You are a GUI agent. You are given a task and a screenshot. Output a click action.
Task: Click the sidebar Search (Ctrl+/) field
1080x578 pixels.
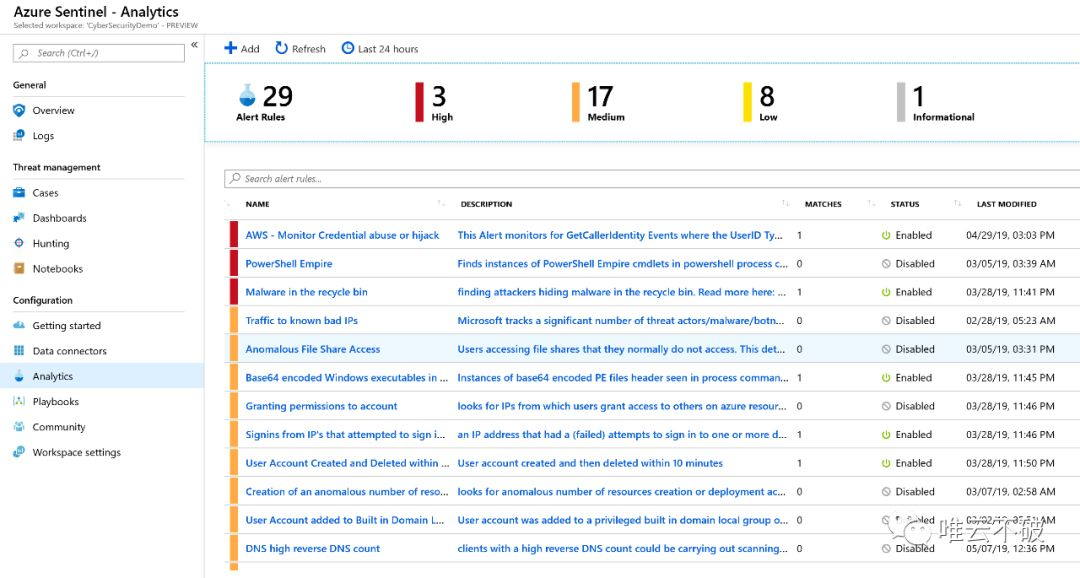(99, 53)
